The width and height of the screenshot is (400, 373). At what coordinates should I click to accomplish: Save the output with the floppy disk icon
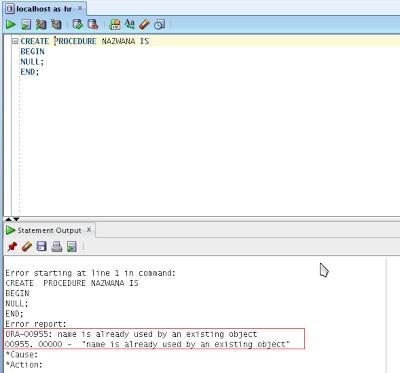[x=41, y=247]
